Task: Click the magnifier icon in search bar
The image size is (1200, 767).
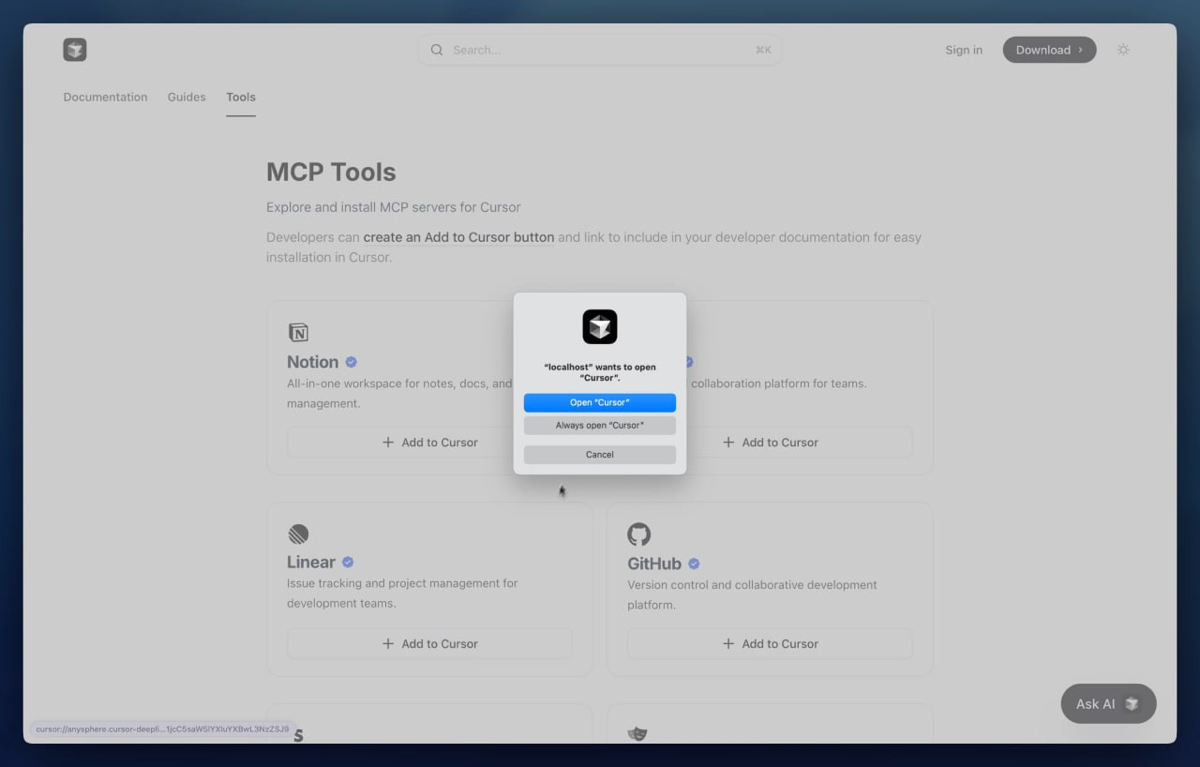Action: click(x=437, y=50)
